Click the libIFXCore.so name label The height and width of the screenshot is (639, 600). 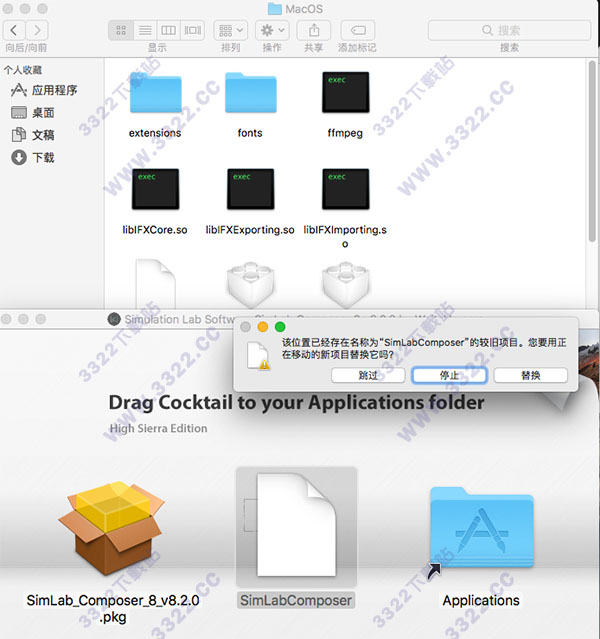[155, 230]
